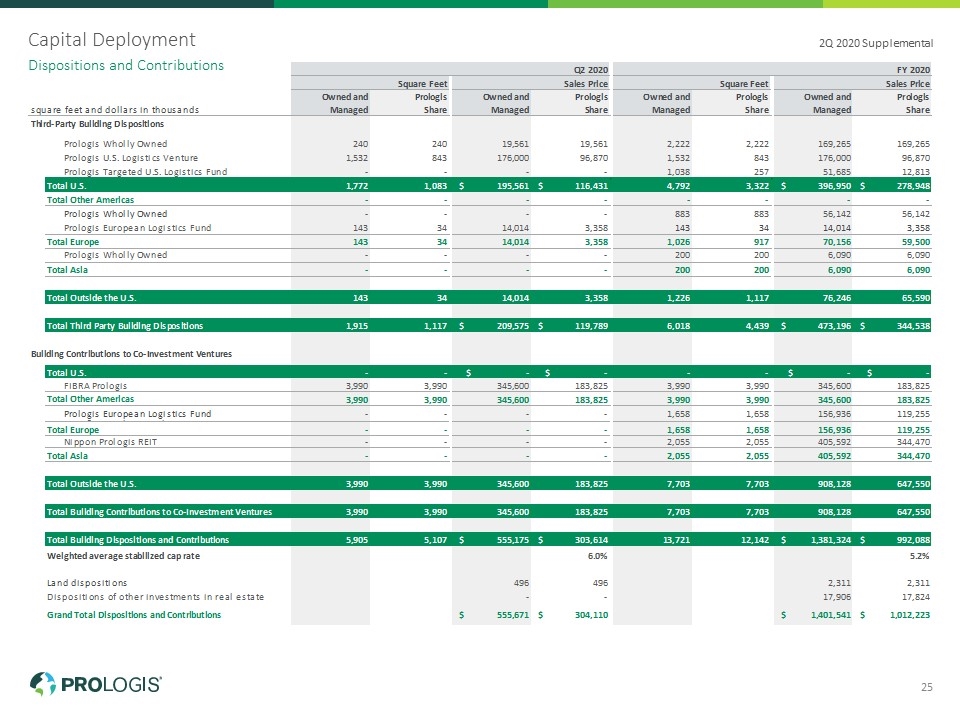
Task: Select 'square feet and dollars in thousands' note
Action: [115, 110]
